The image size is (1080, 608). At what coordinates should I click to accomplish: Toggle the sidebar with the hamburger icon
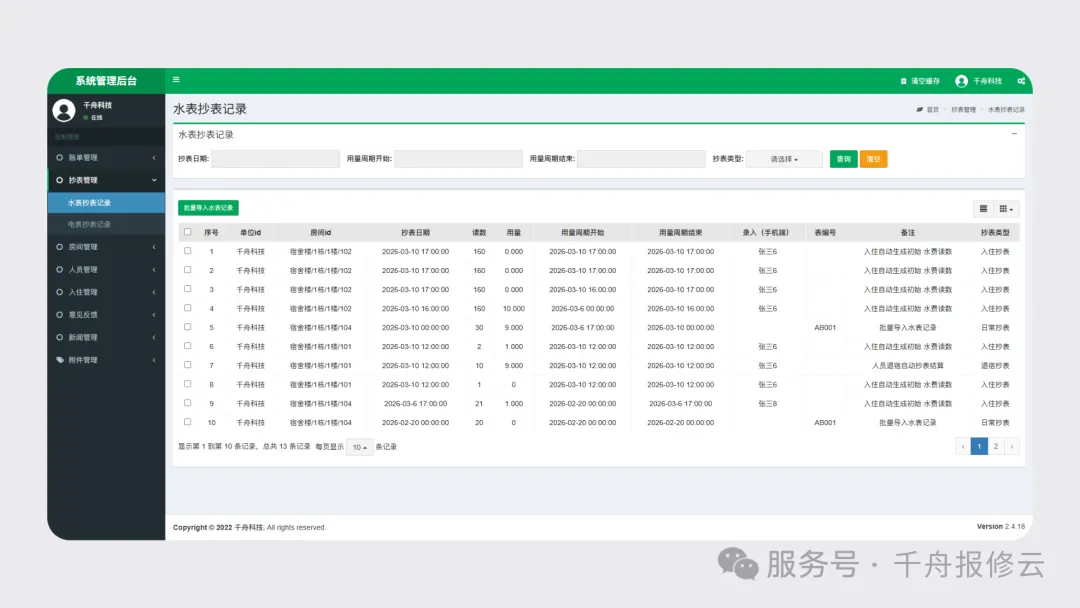click(x=177, y=80)
